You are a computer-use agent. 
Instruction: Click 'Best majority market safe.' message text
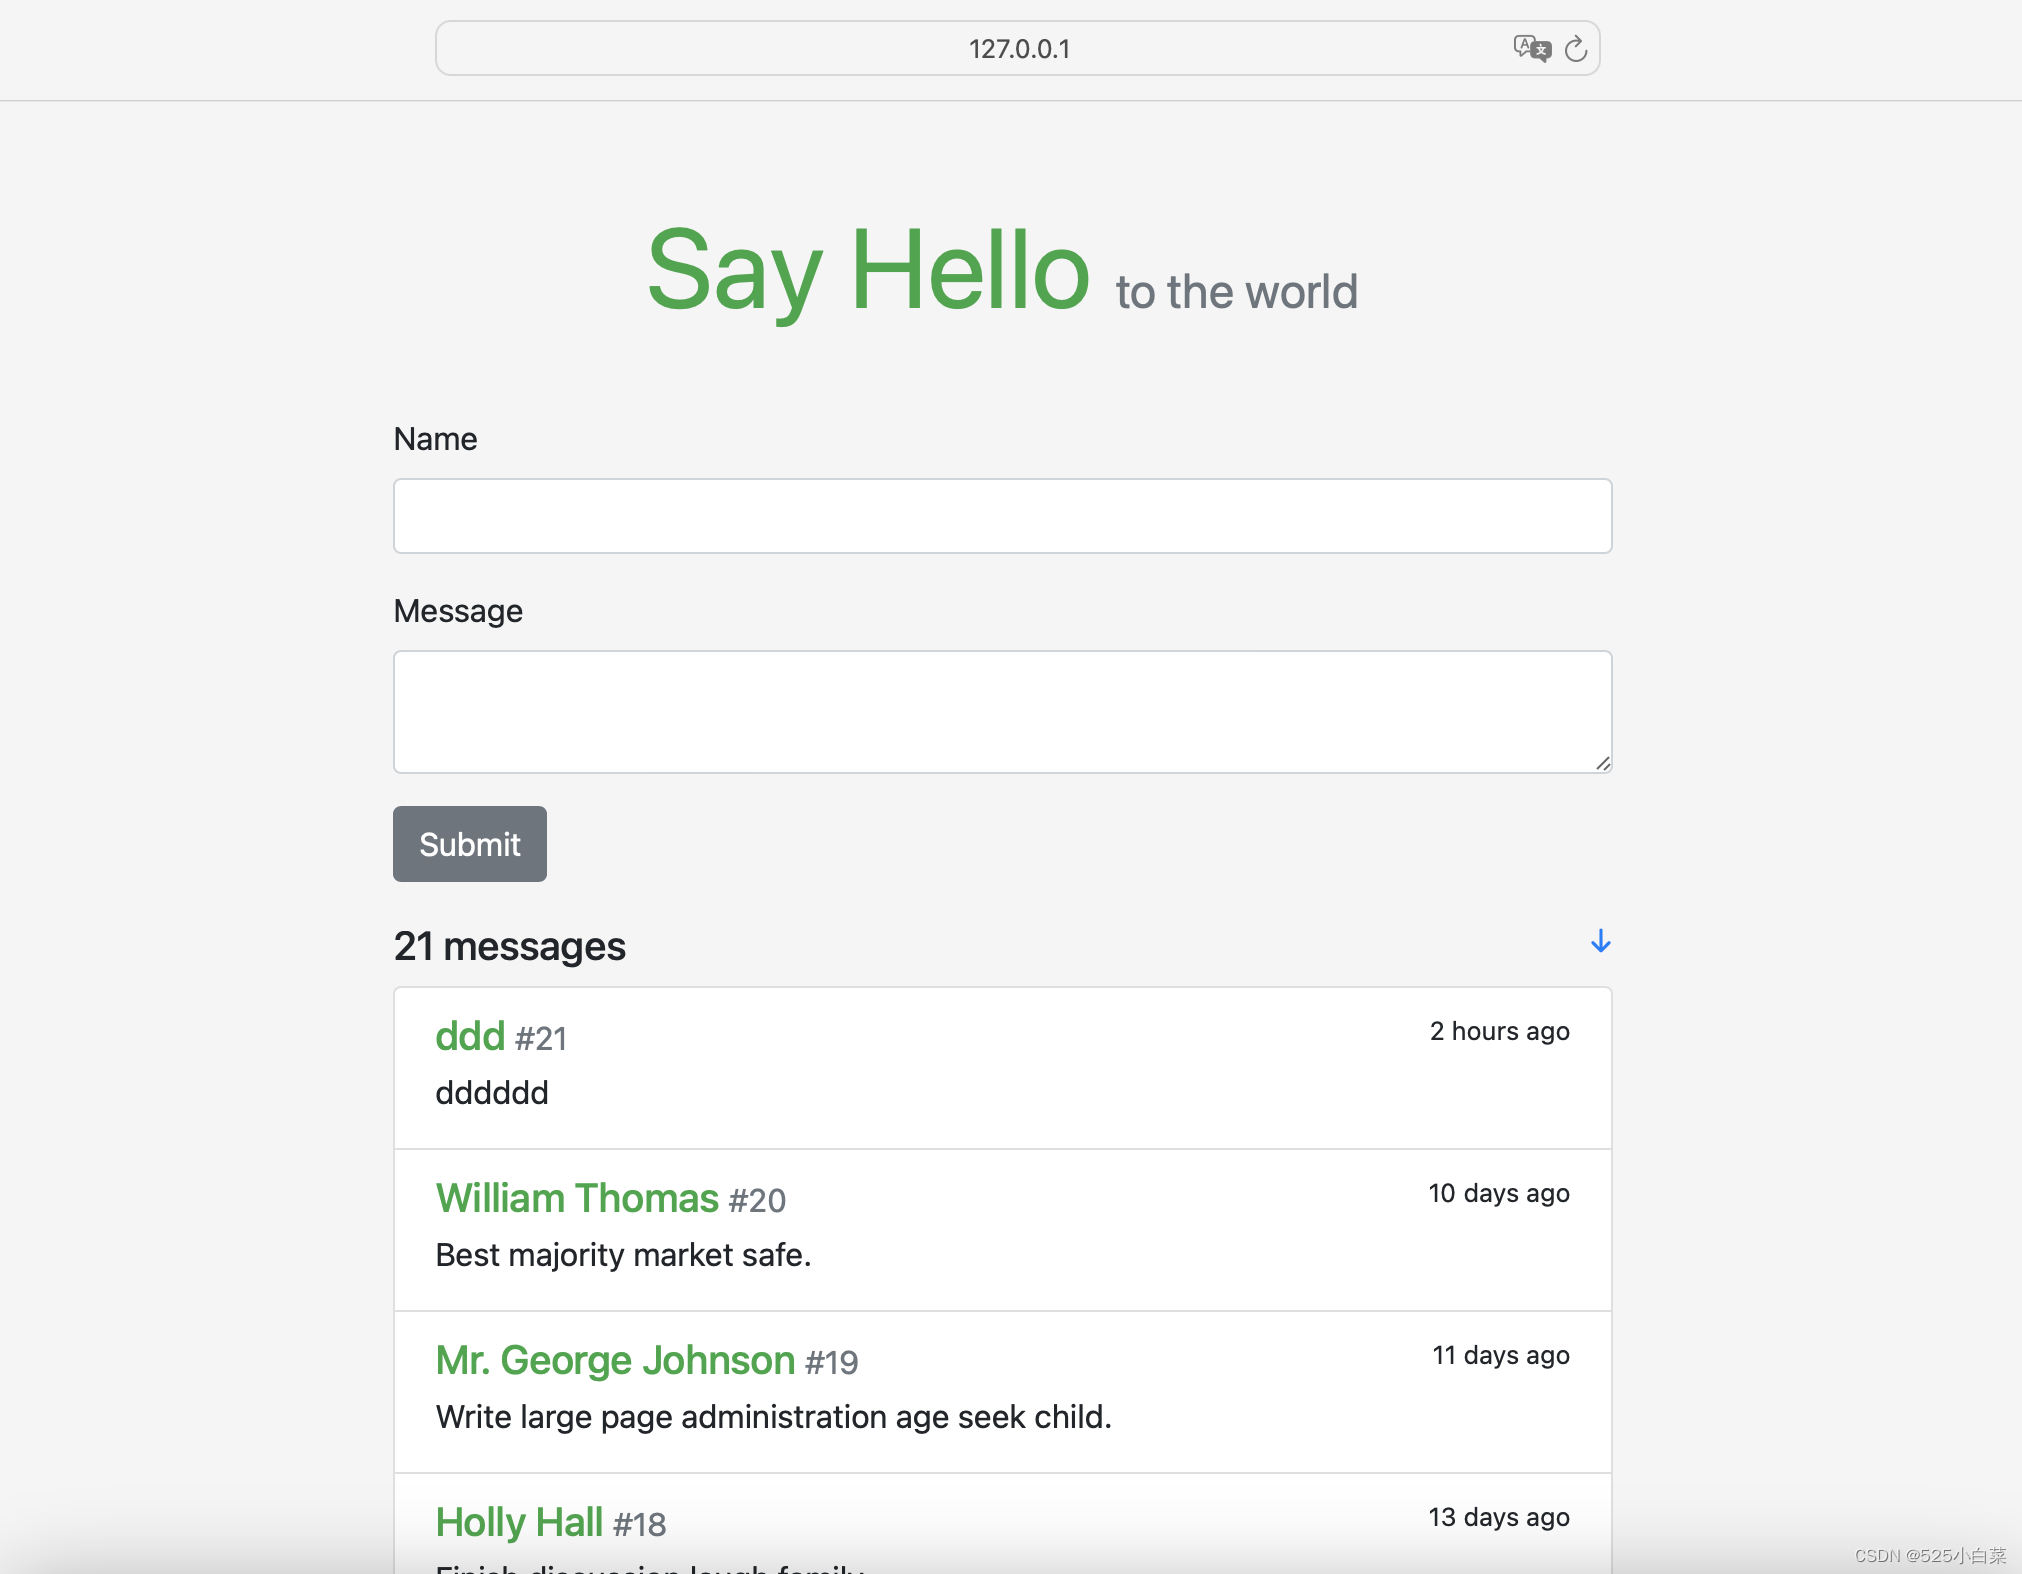coord(623,1255)
